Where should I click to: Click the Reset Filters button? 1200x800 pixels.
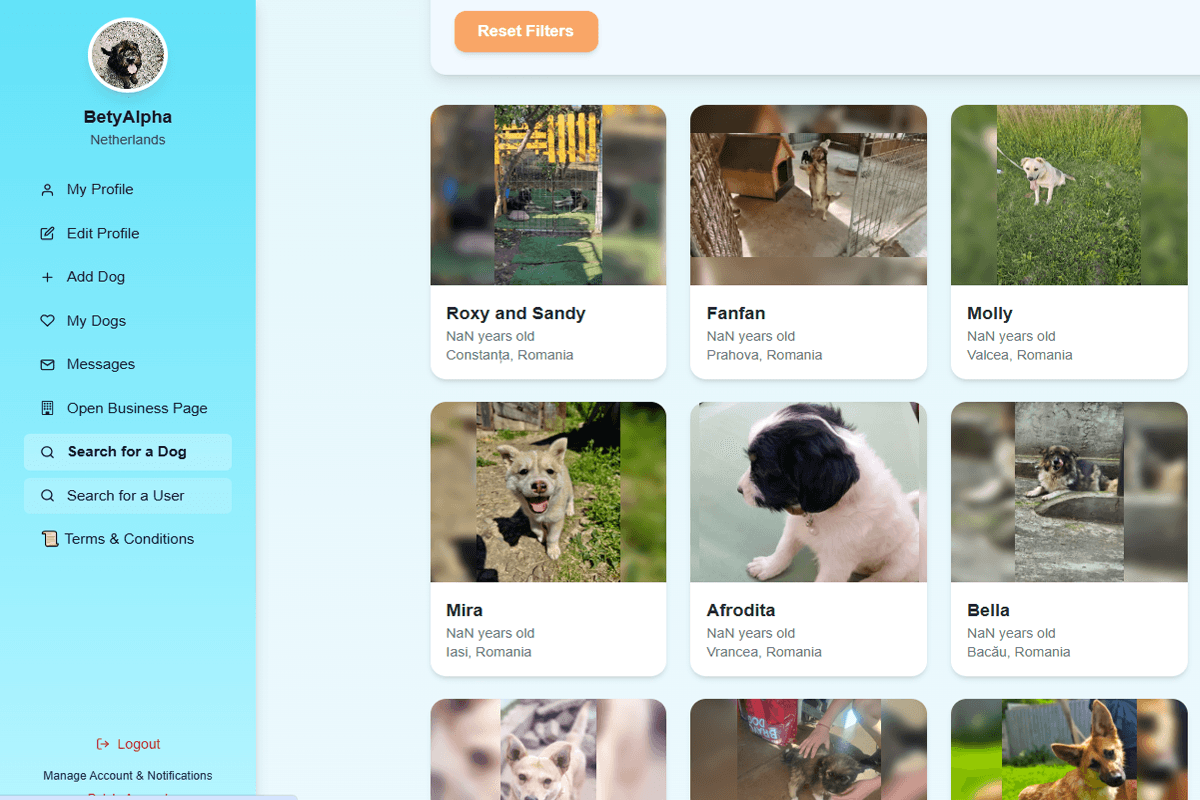tap(526, 31)
